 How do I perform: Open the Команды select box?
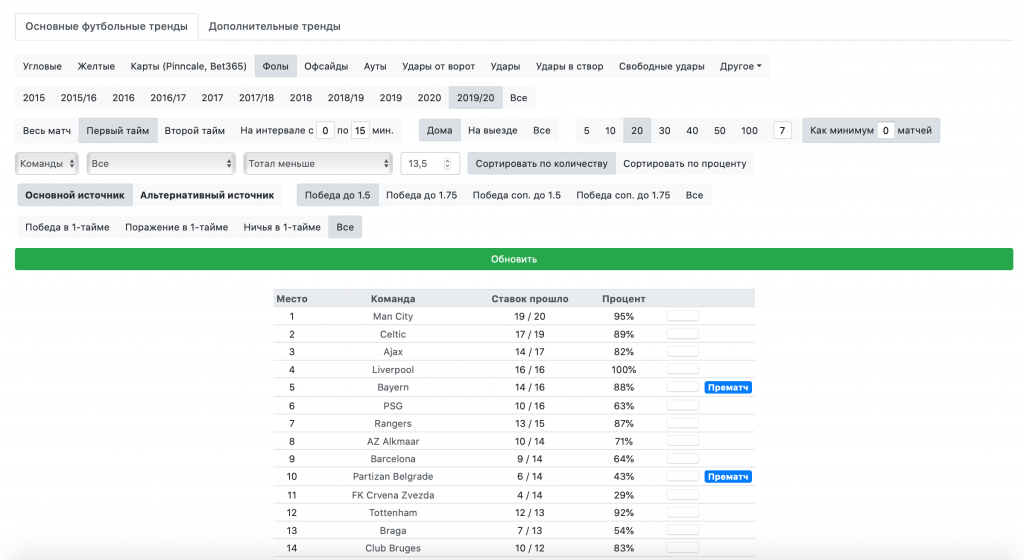[x=47, y=163]
